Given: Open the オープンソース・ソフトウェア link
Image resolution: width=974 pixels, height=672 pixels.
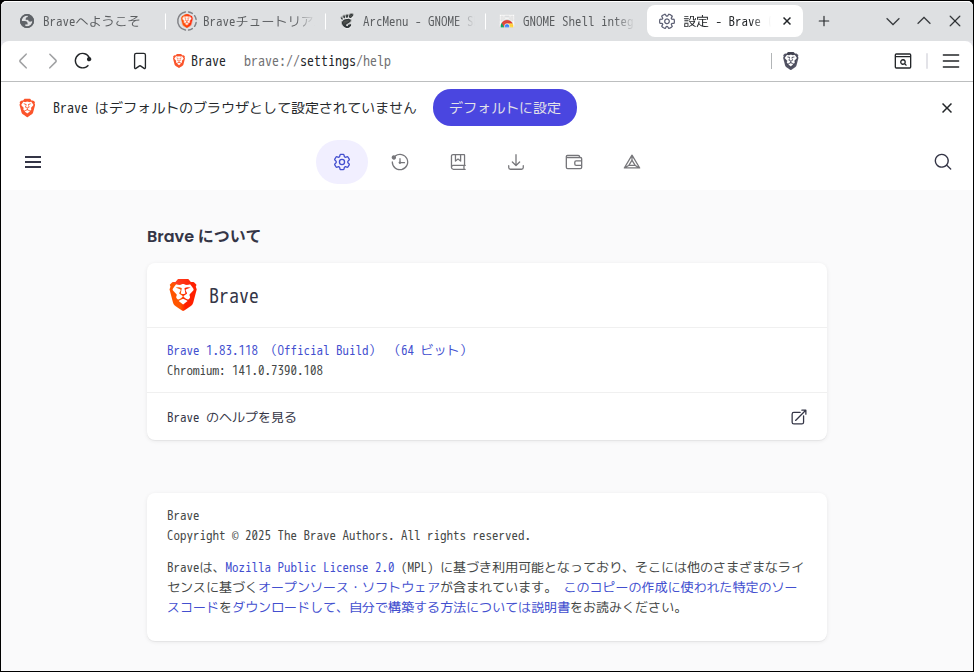Looking at the screenshot, I should coord(348,587).
